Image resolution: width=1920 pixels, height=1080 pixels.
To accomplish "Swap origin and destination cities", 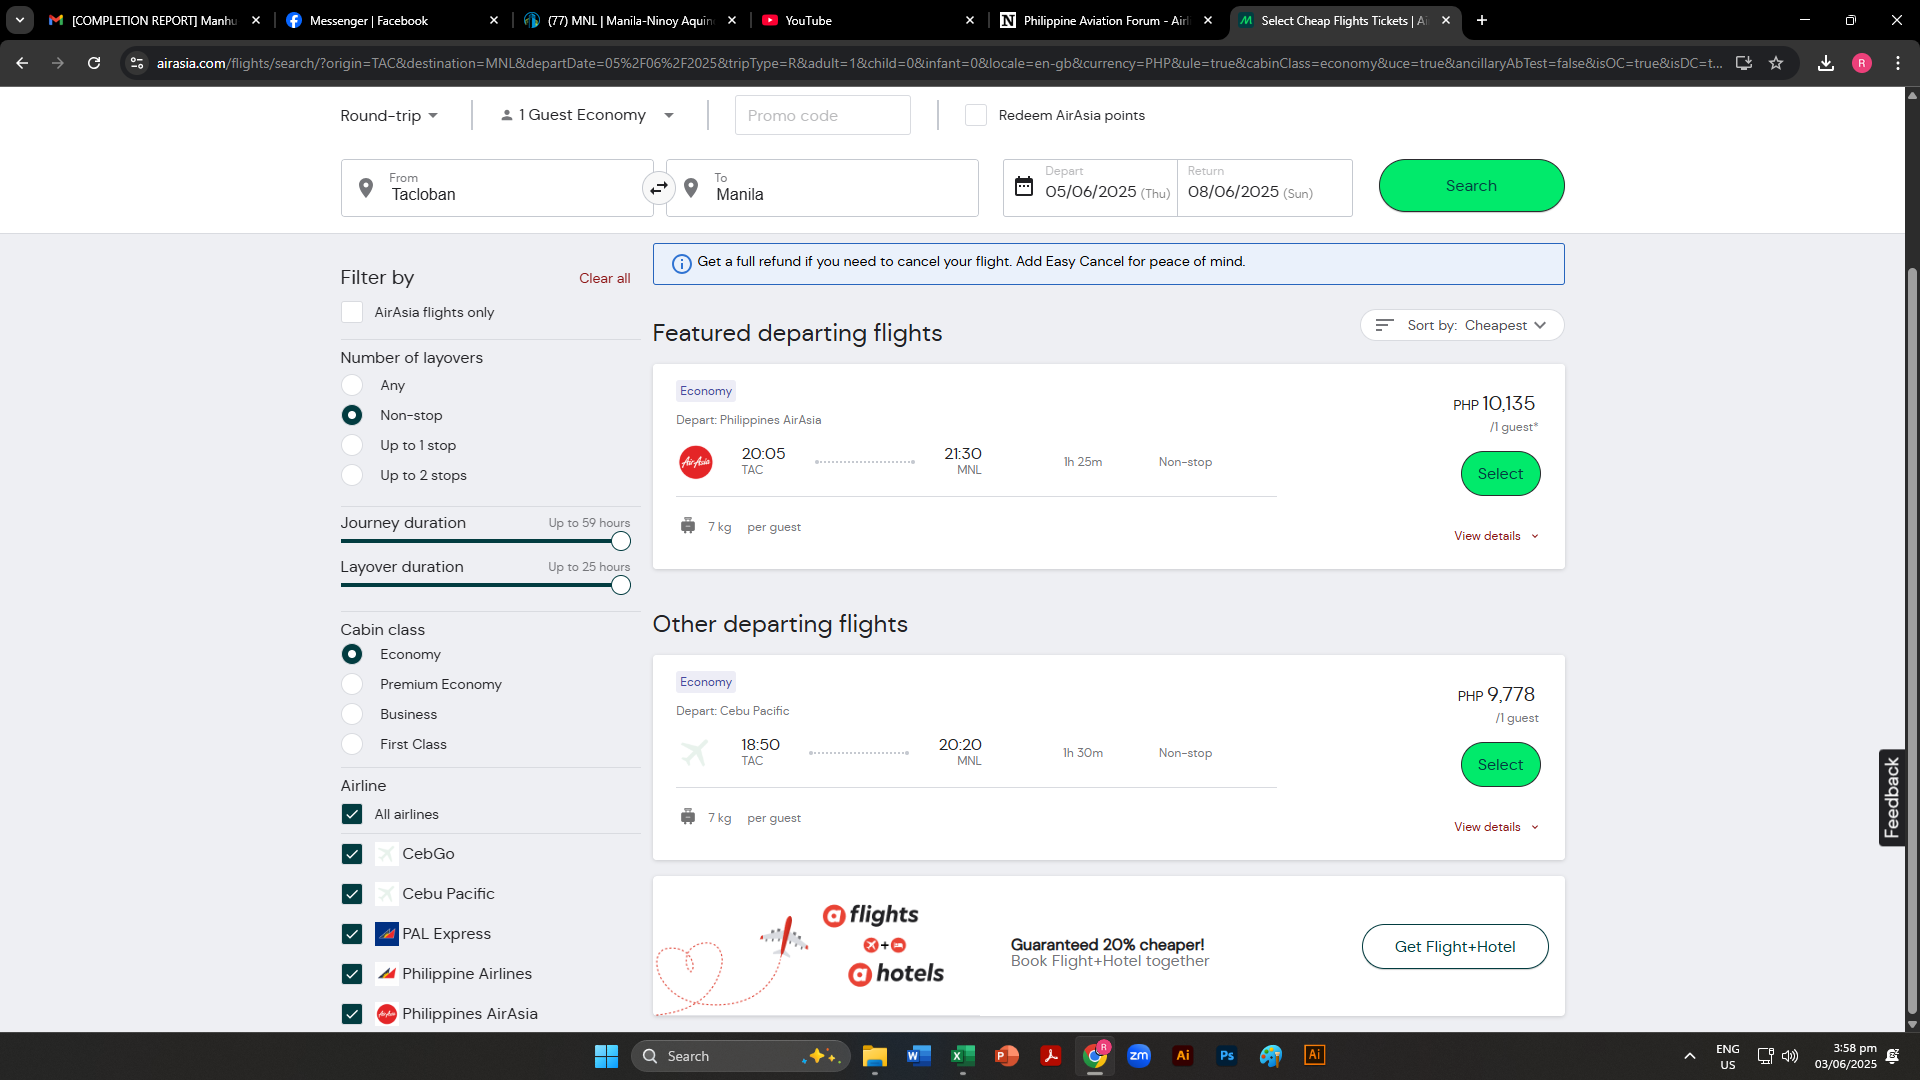I will [x=658, y=188].
